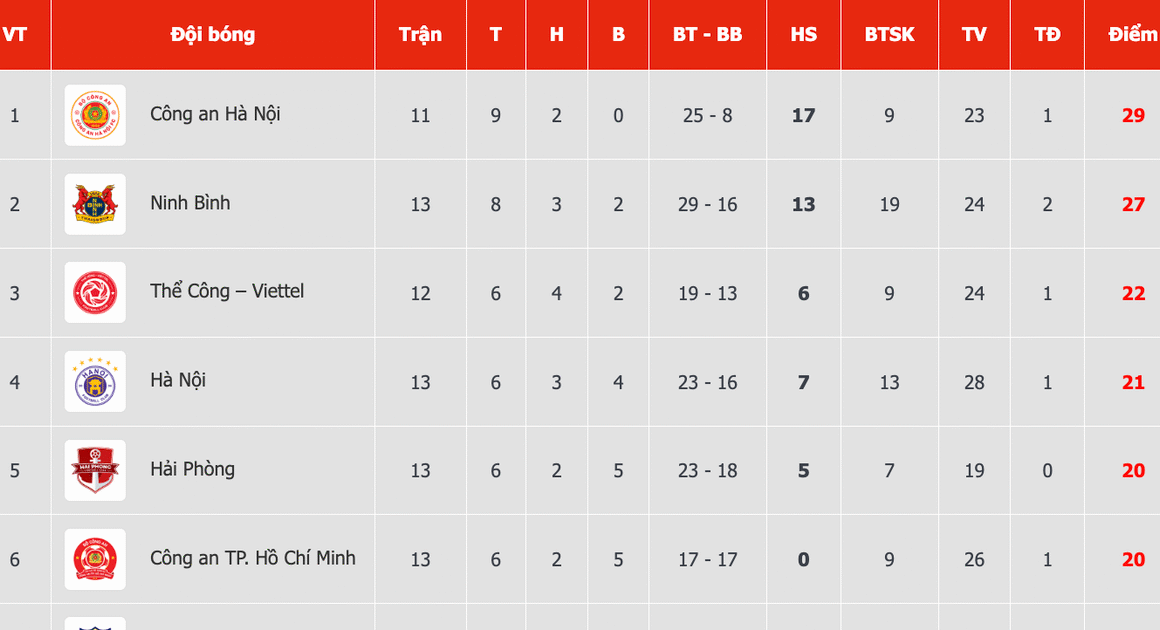This screenshot has width=1160, height=630.
Task: Click the Hải Phòng club logo
Action: click(95, 470)
